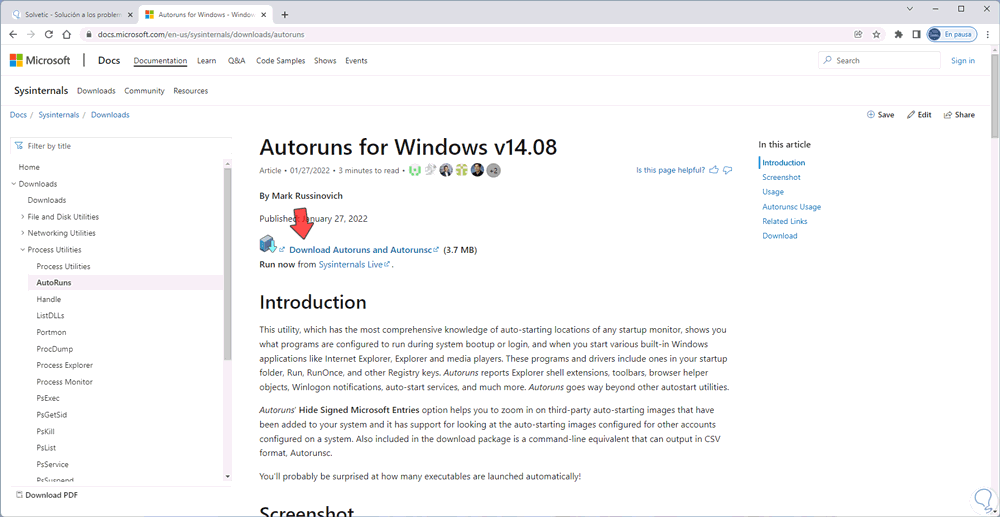
Task: Open Learn in top navigation
Action: click(x=207, y=61)
